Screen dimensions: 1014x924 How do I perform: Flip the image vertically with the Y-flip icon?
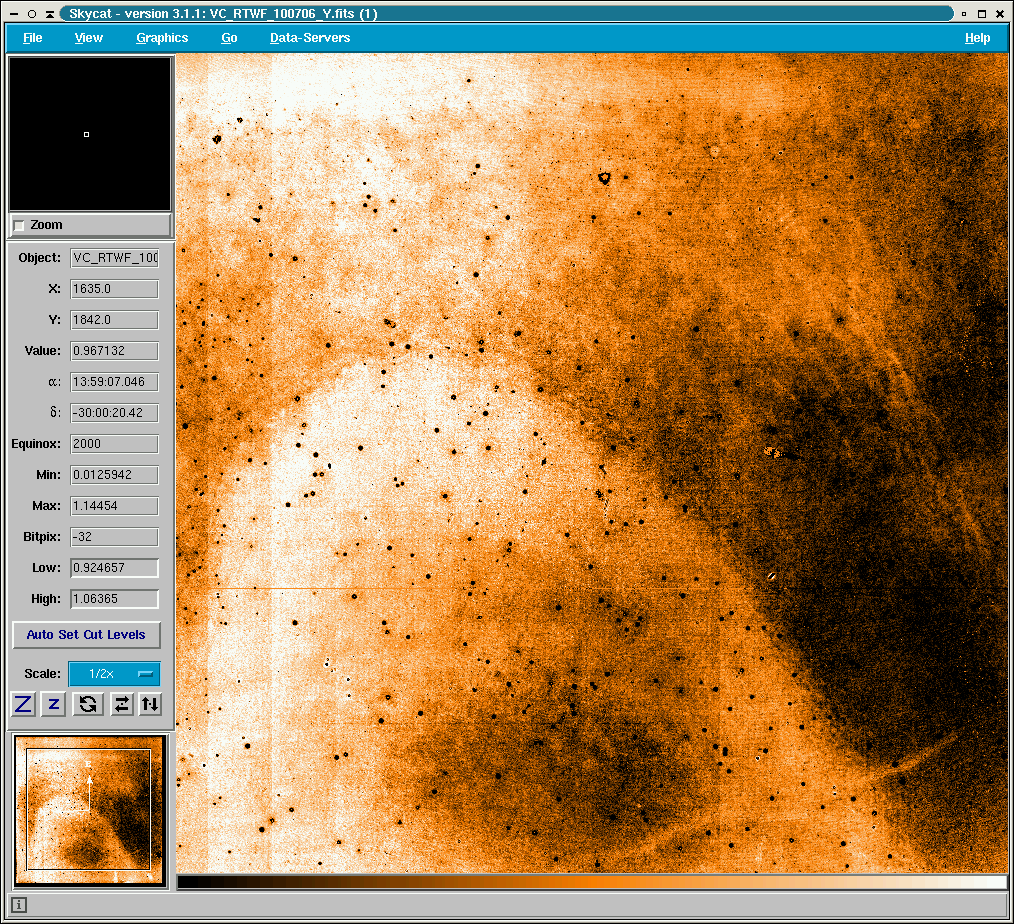tap(150, 704)
